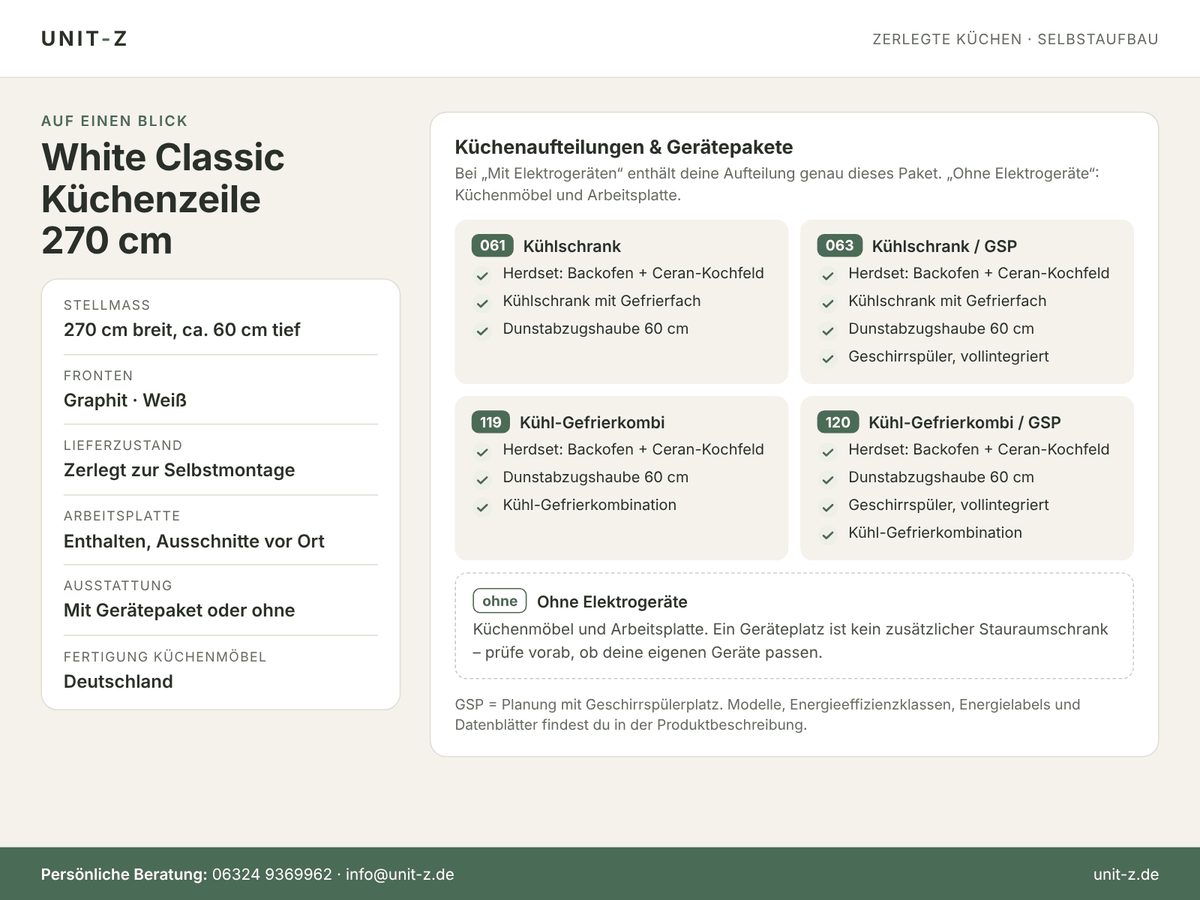Click the 'Deutschland' manufacturing value
Viewport: 1200px width, 900px height.
[118, 682]
